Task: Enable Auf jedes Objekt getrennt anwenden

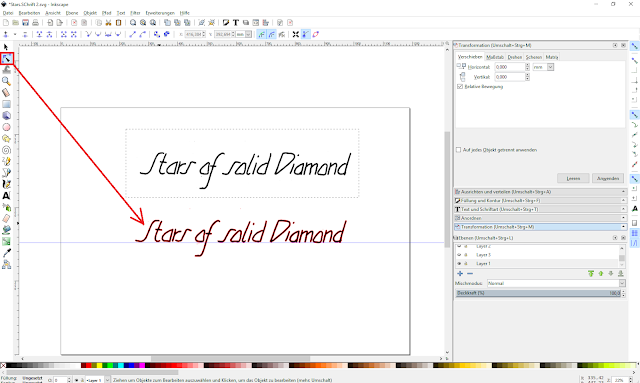Action: pyautogui.click(x=458, y=150)
